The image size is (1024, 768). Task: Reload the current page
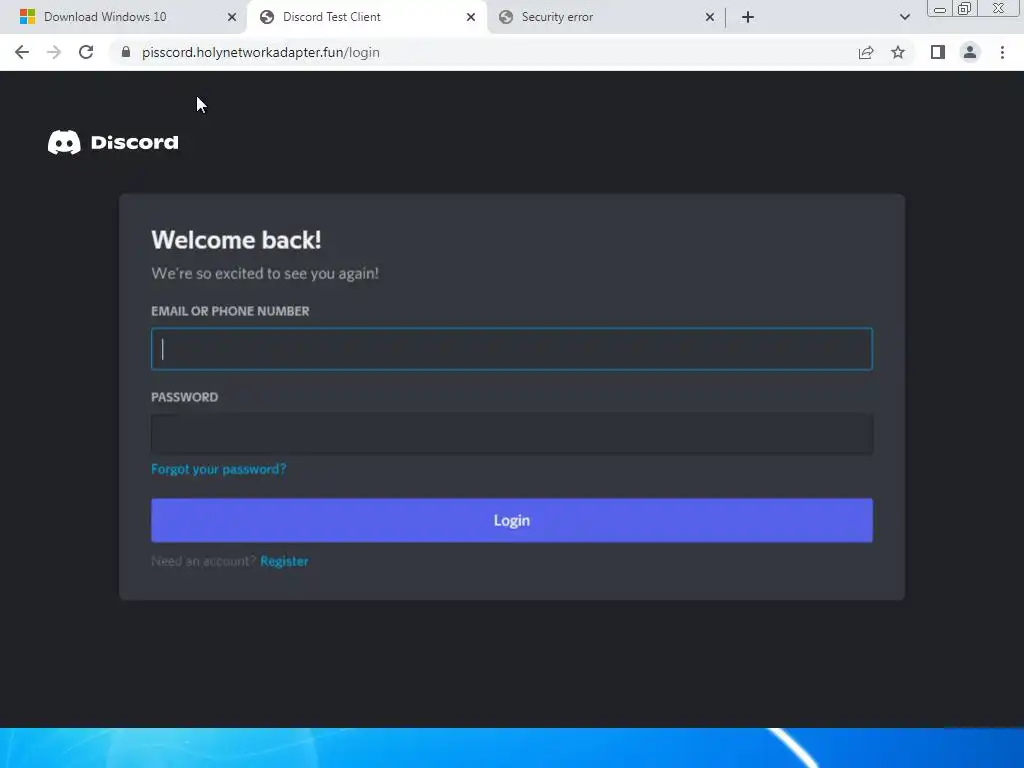(x=86, y=52)
